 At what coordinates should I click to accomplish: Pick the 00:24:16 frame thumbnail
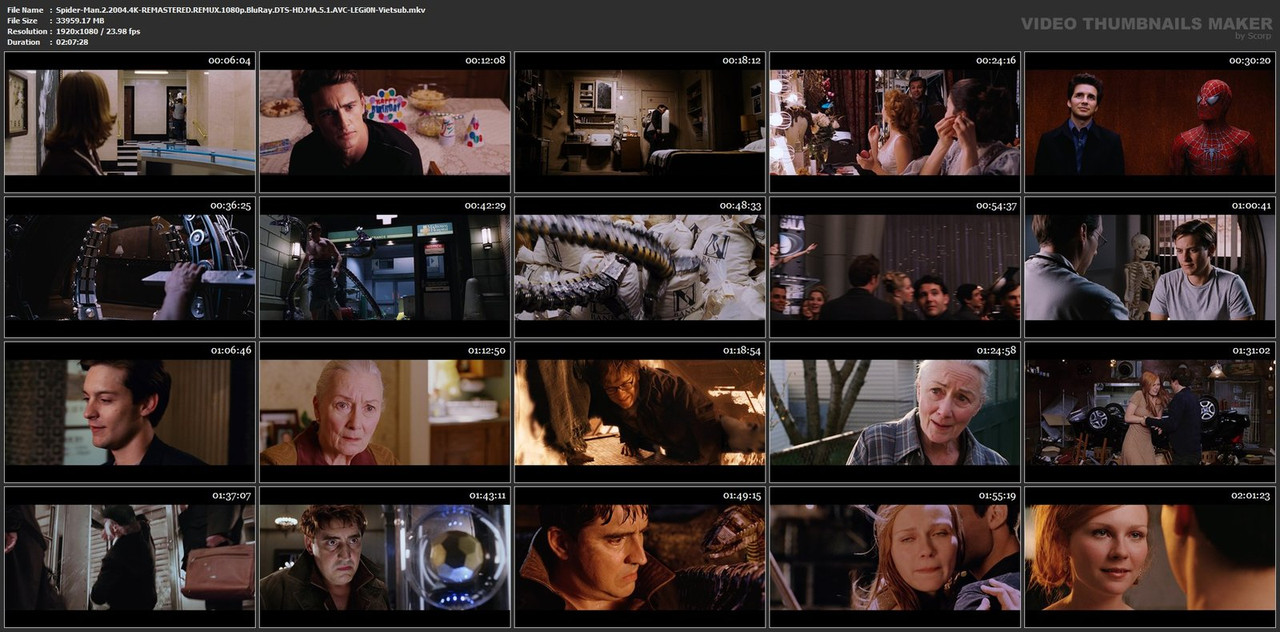point(895,122)
